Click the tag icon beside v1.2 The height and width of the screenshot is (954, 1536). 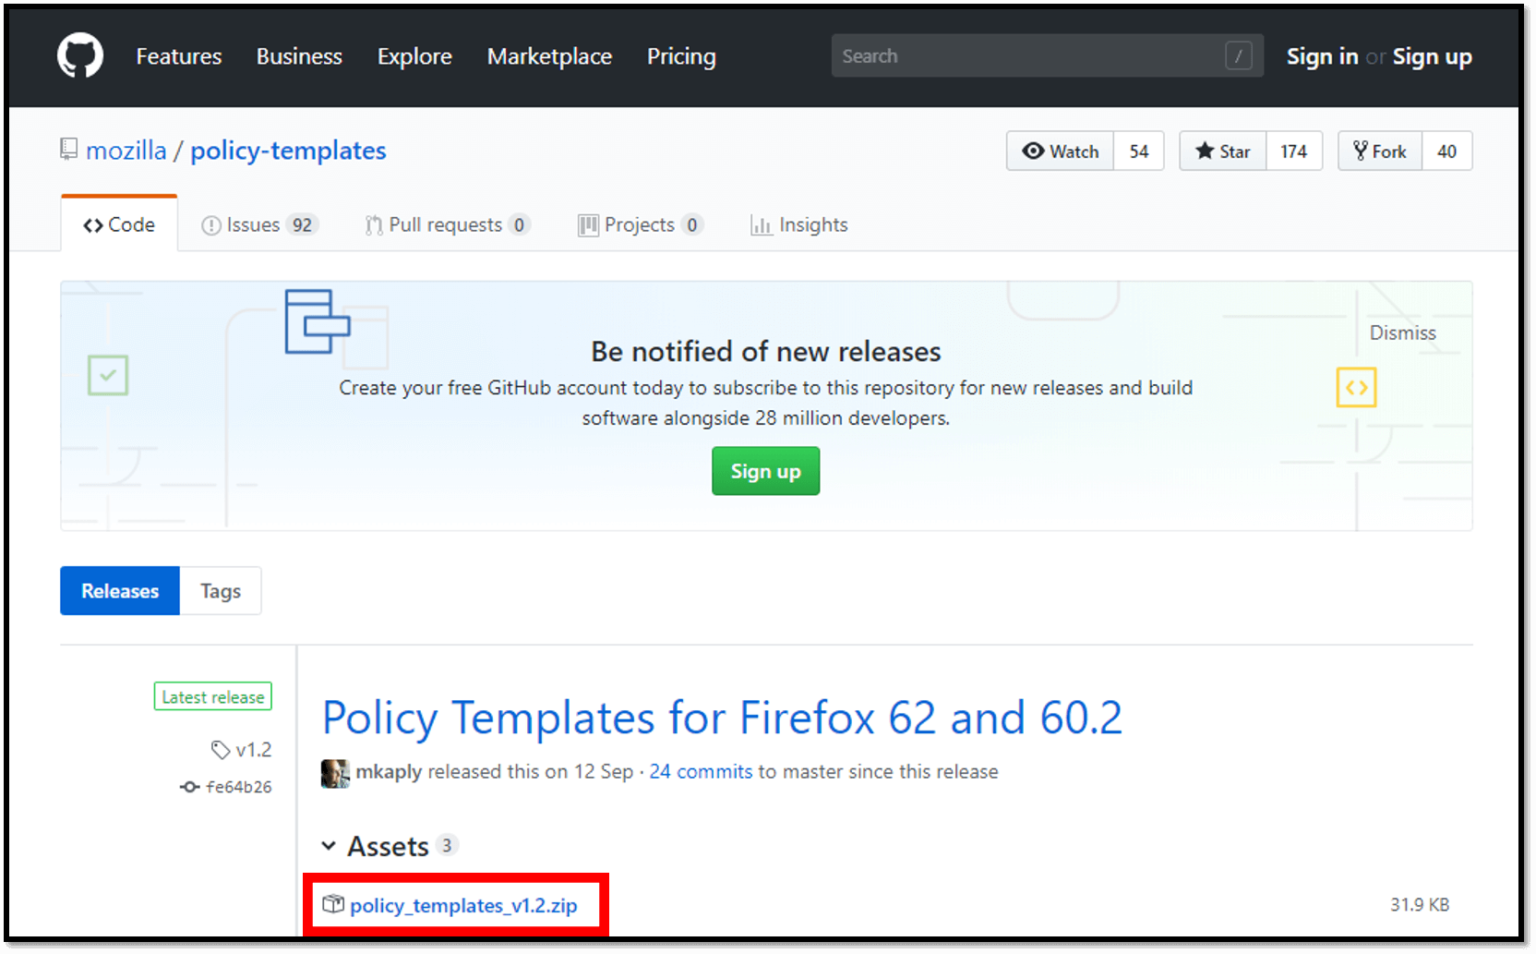[x=220, y=749]
